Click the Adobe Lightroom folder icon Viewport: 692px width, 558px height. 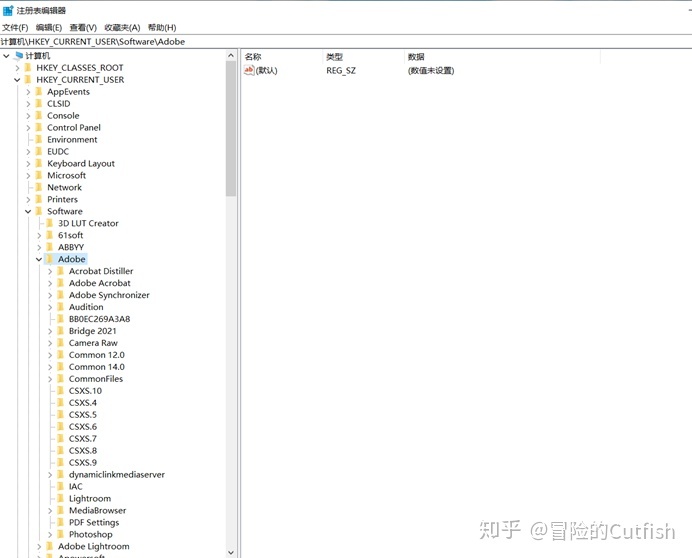[50, 546]
